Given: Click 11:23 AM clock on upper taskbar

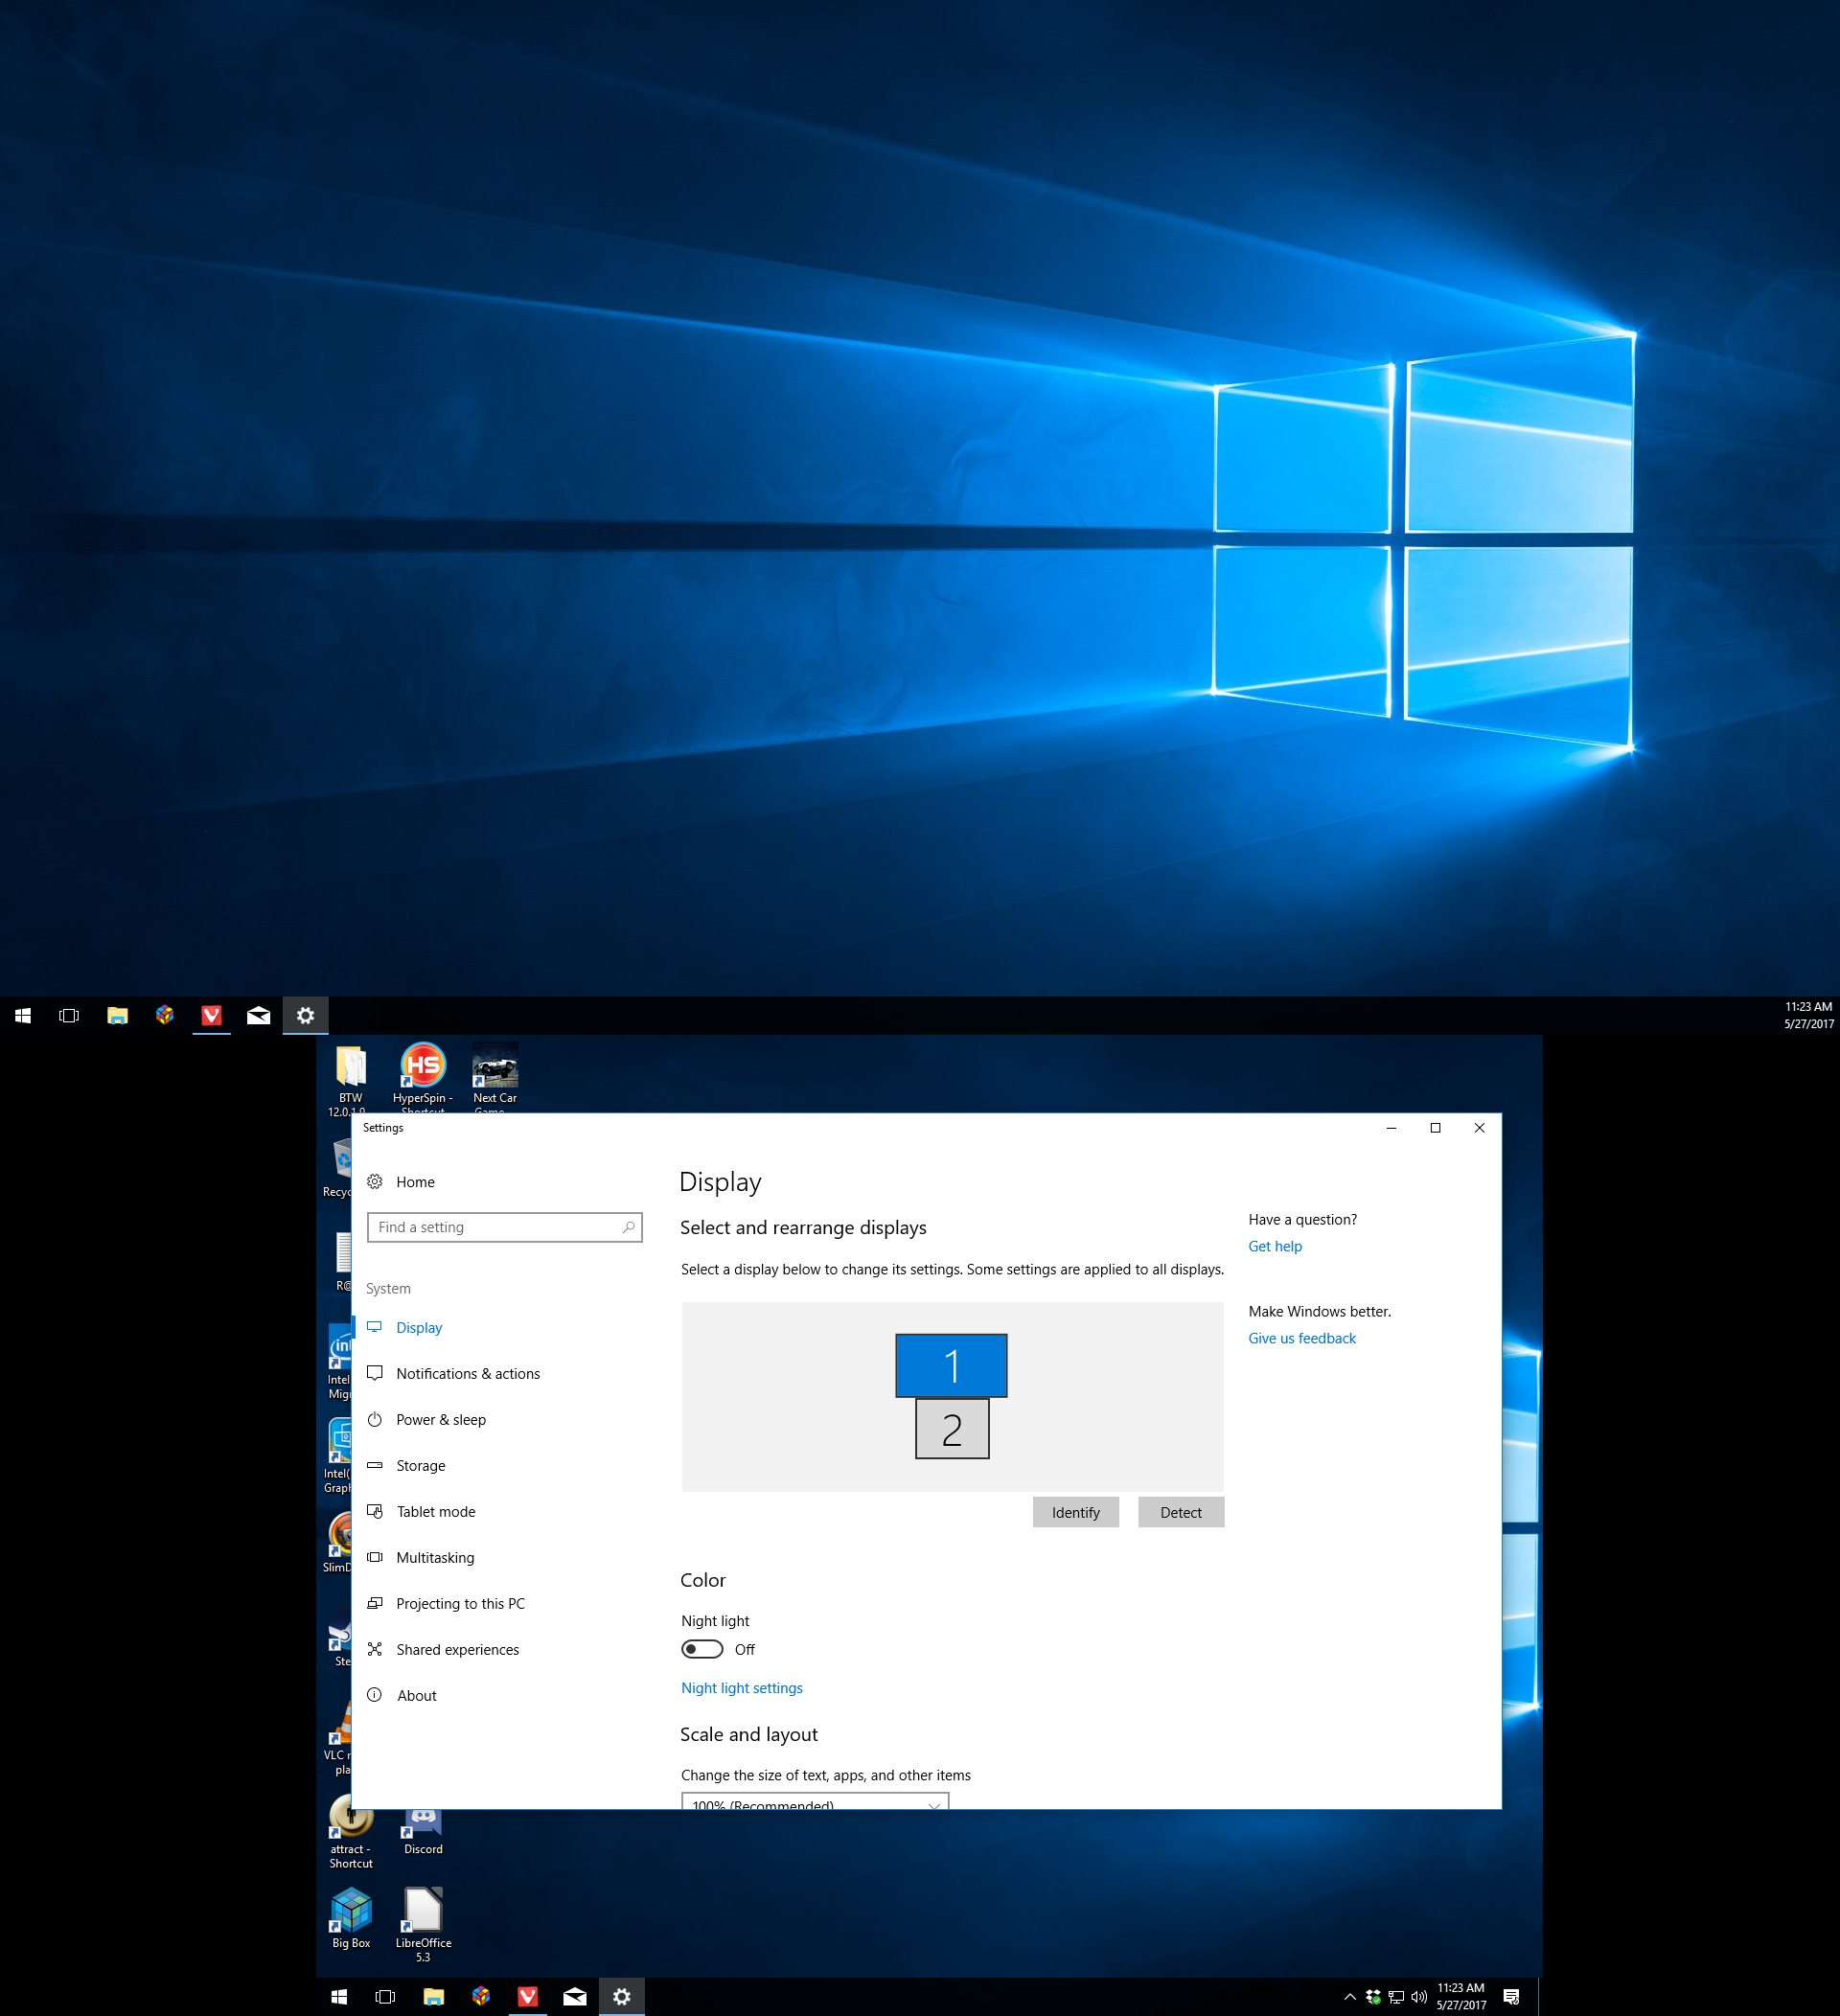Looking at the screenshot, I should 1808,1016.
